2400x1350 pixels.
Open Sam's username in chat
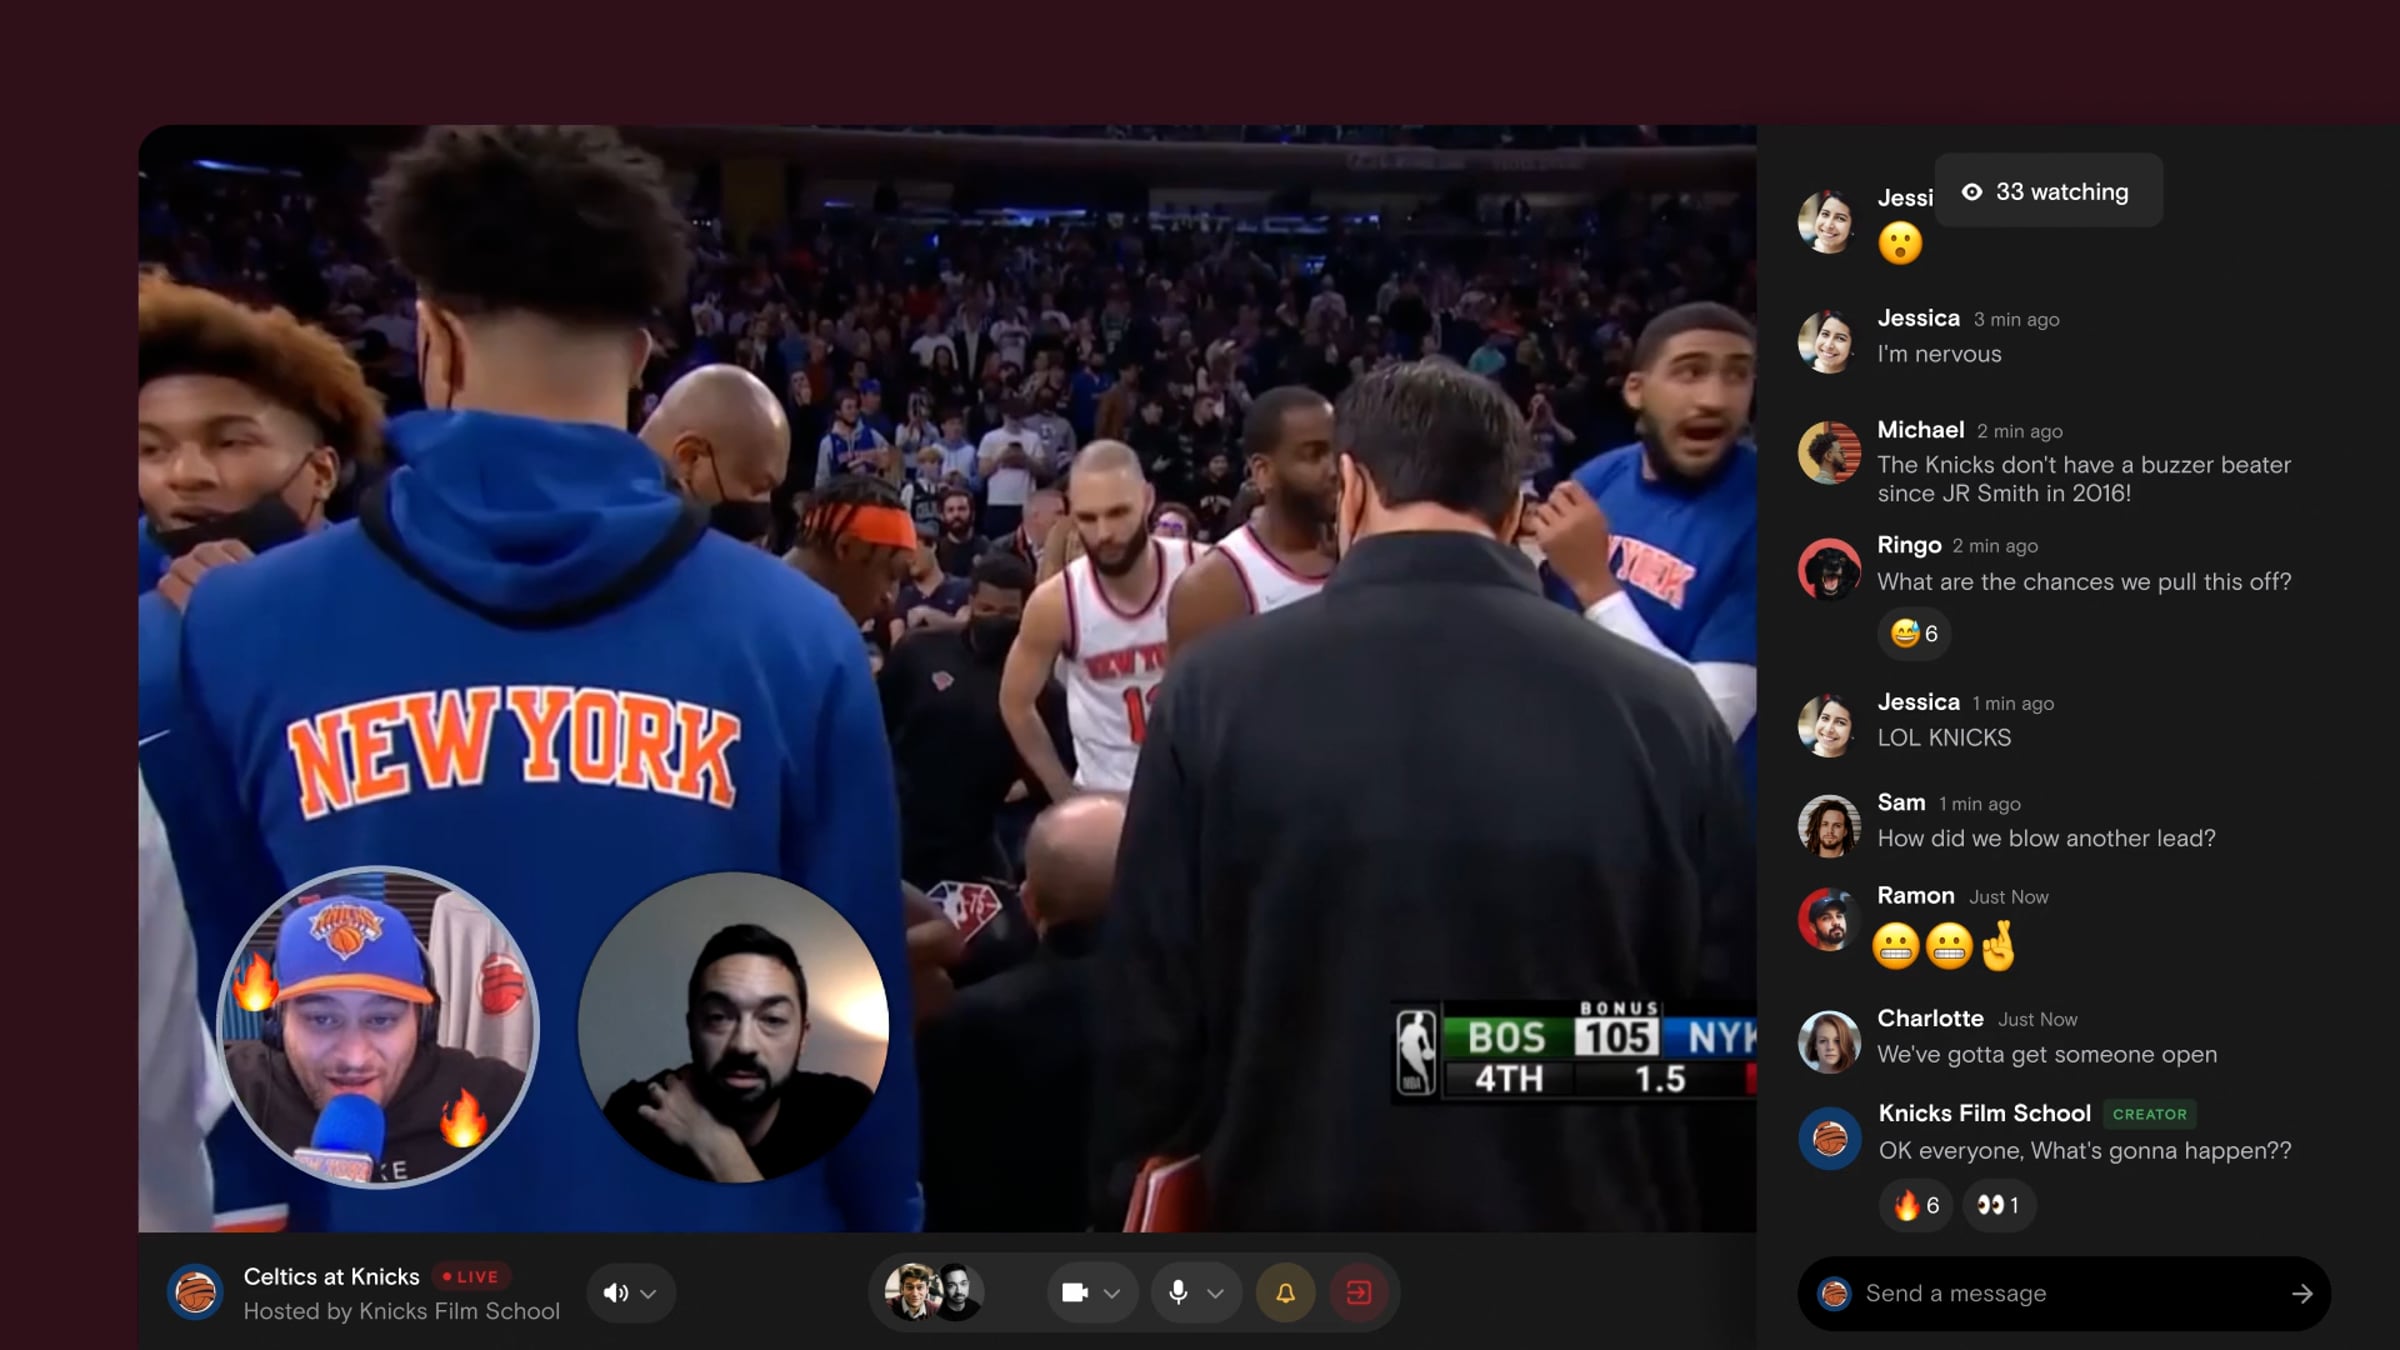(1901, 802)
